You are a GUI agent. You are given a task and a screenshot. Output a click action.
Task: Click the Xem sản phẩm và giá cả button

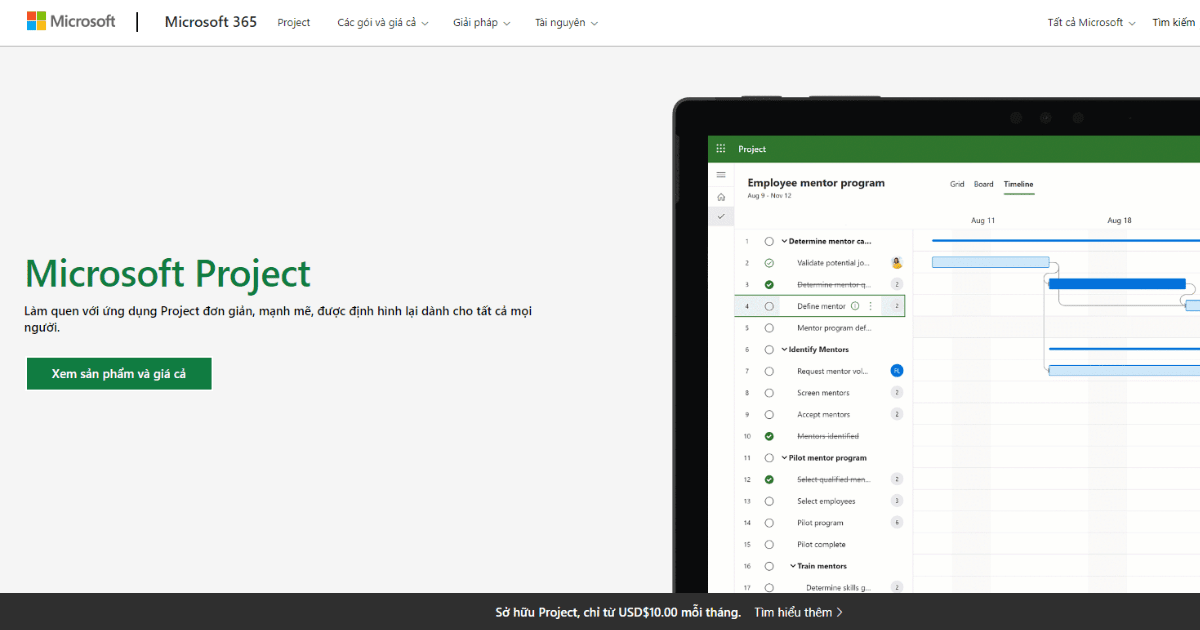119,373
